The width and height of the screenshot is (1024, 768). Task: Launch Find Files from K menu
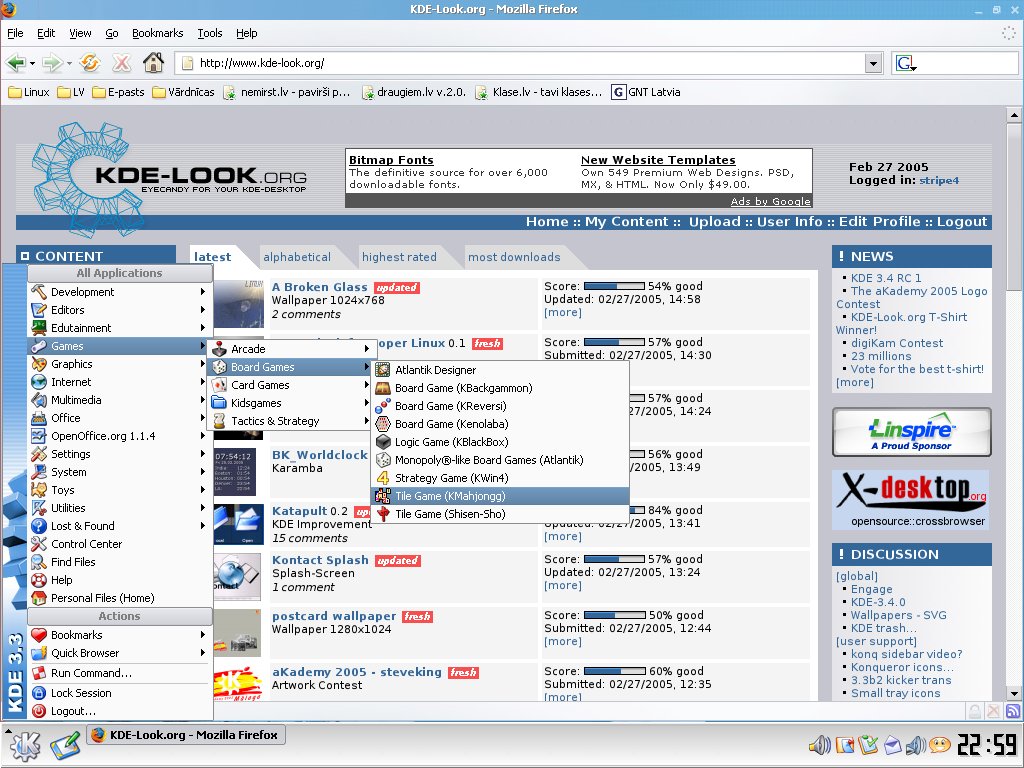(121, 562)
